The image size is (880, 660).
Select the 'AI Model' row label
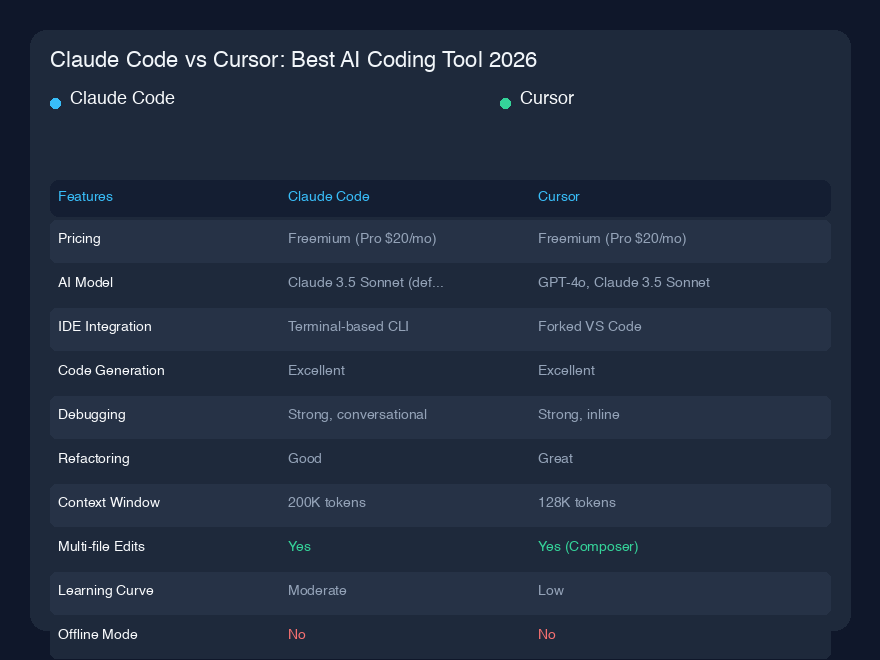point(85,282)
